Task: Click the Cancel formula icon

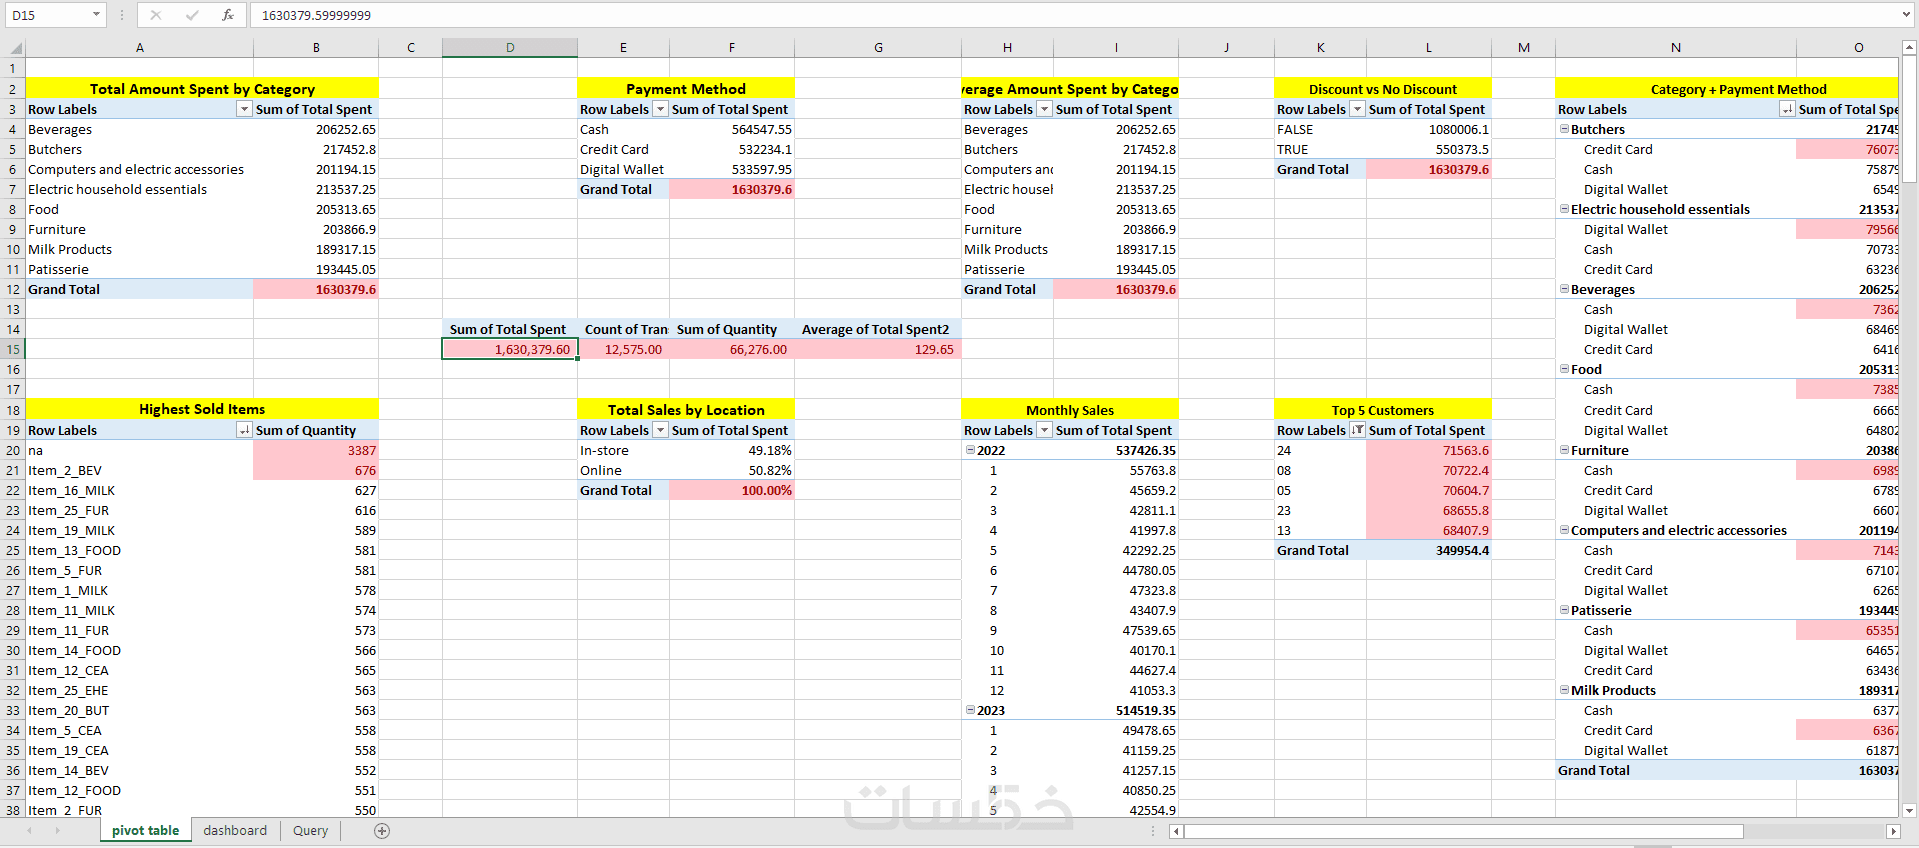Action: click(156, 15)
